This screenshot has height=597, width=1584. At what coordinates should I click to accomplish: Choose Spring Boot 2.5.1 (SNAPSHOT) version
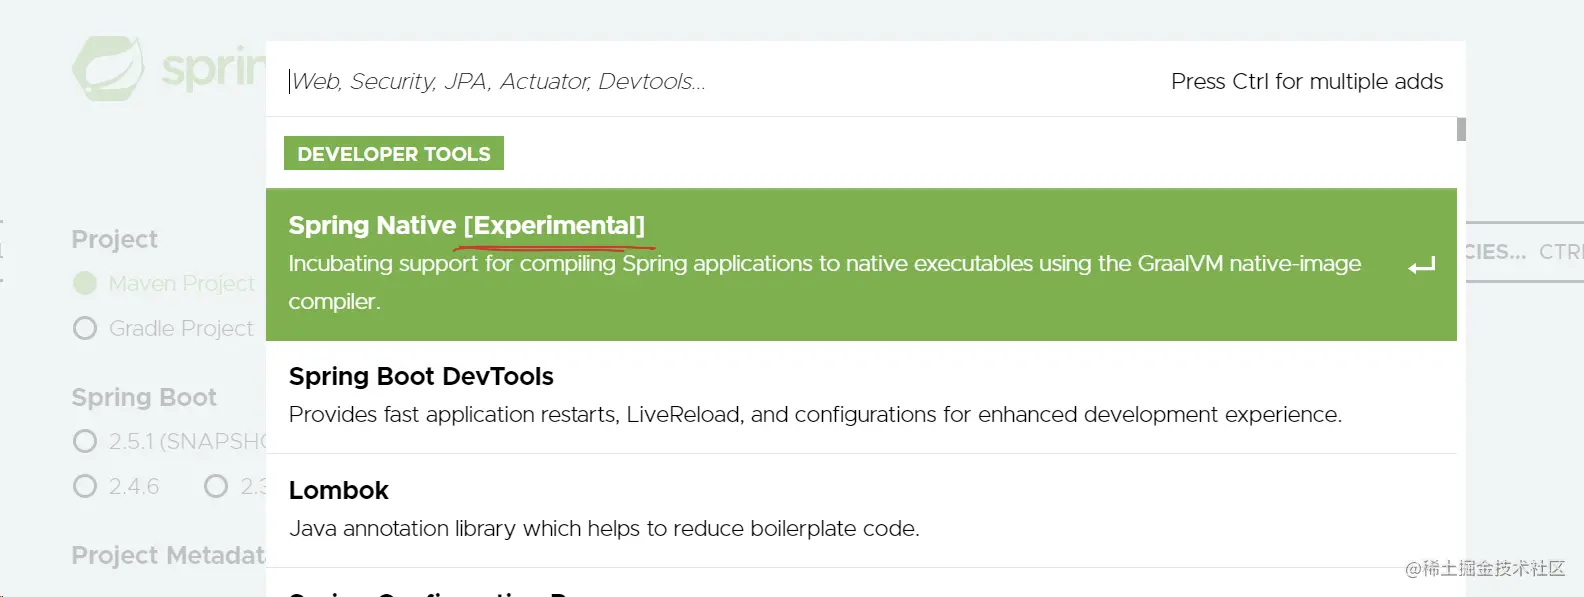click(x=85, y=441)
